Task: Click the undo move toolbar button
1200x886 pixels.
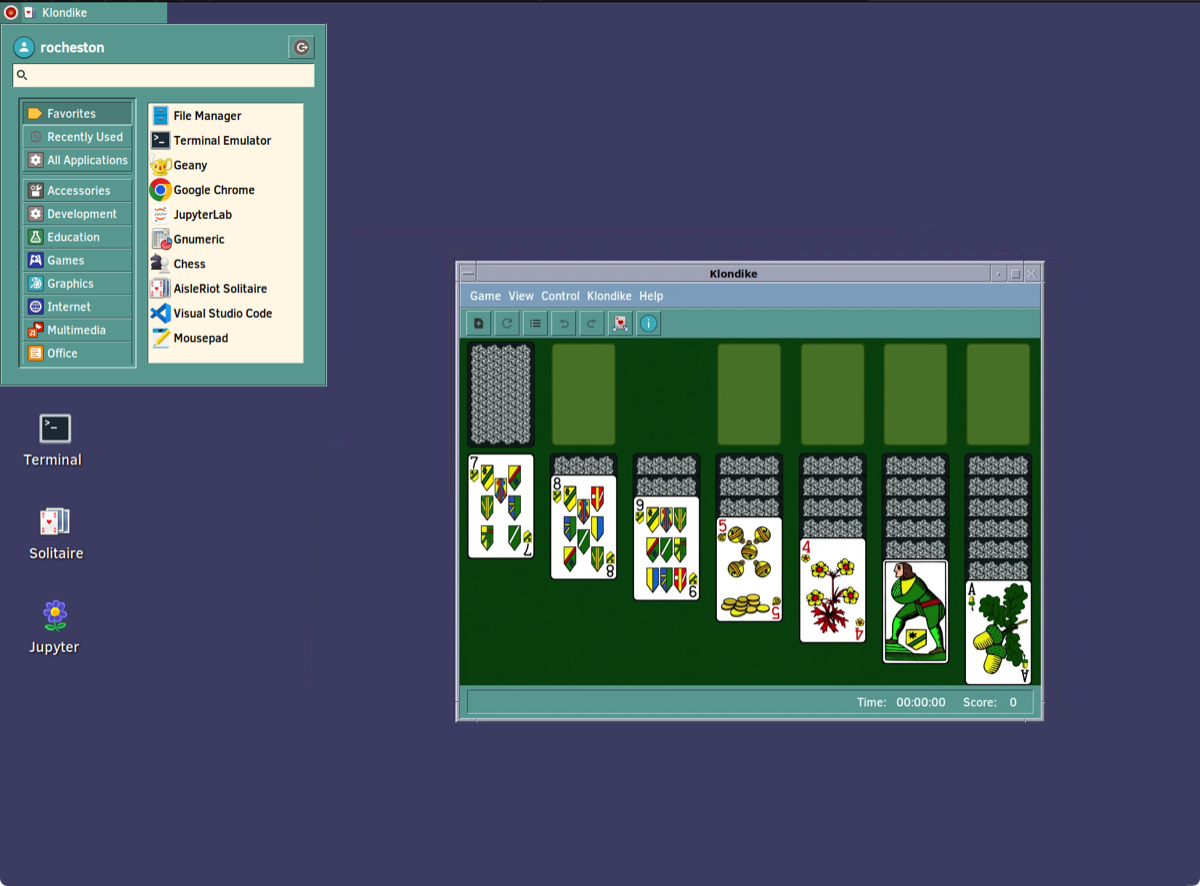Action: click(564, 323)
